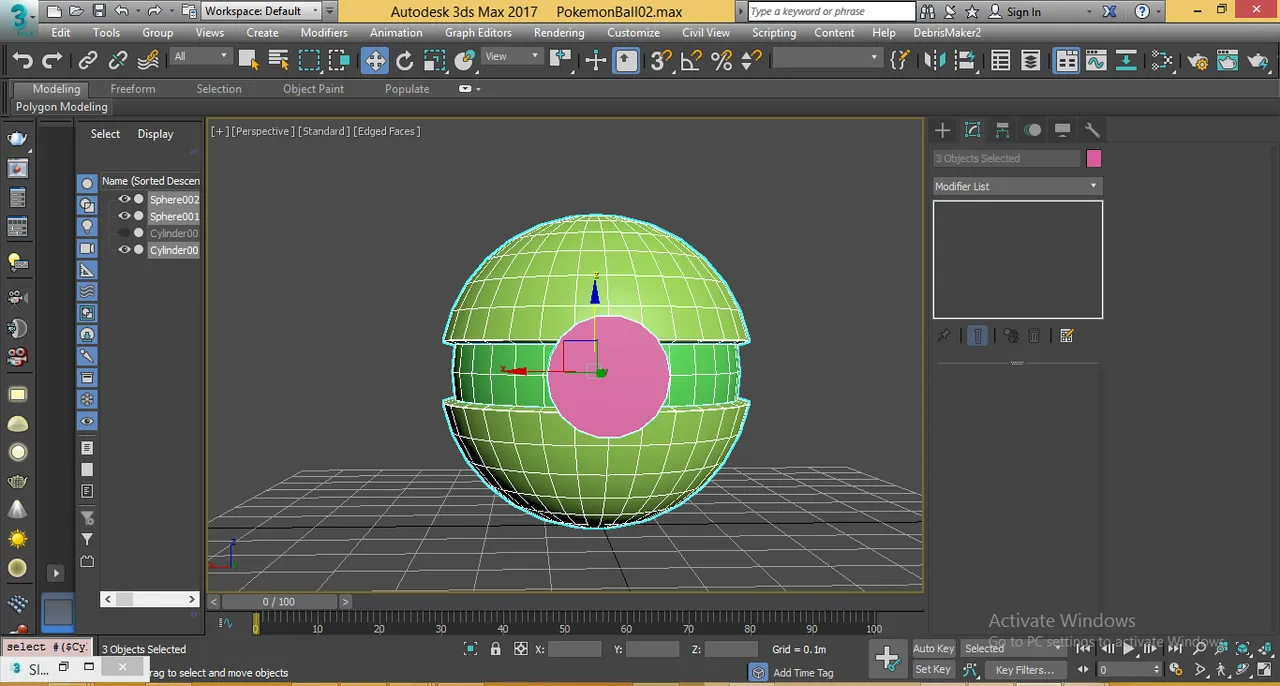Open Display menu in scene explorer
Image resolution: width=1280 pixels, height=686 pixels.
[x=155, y=134]
